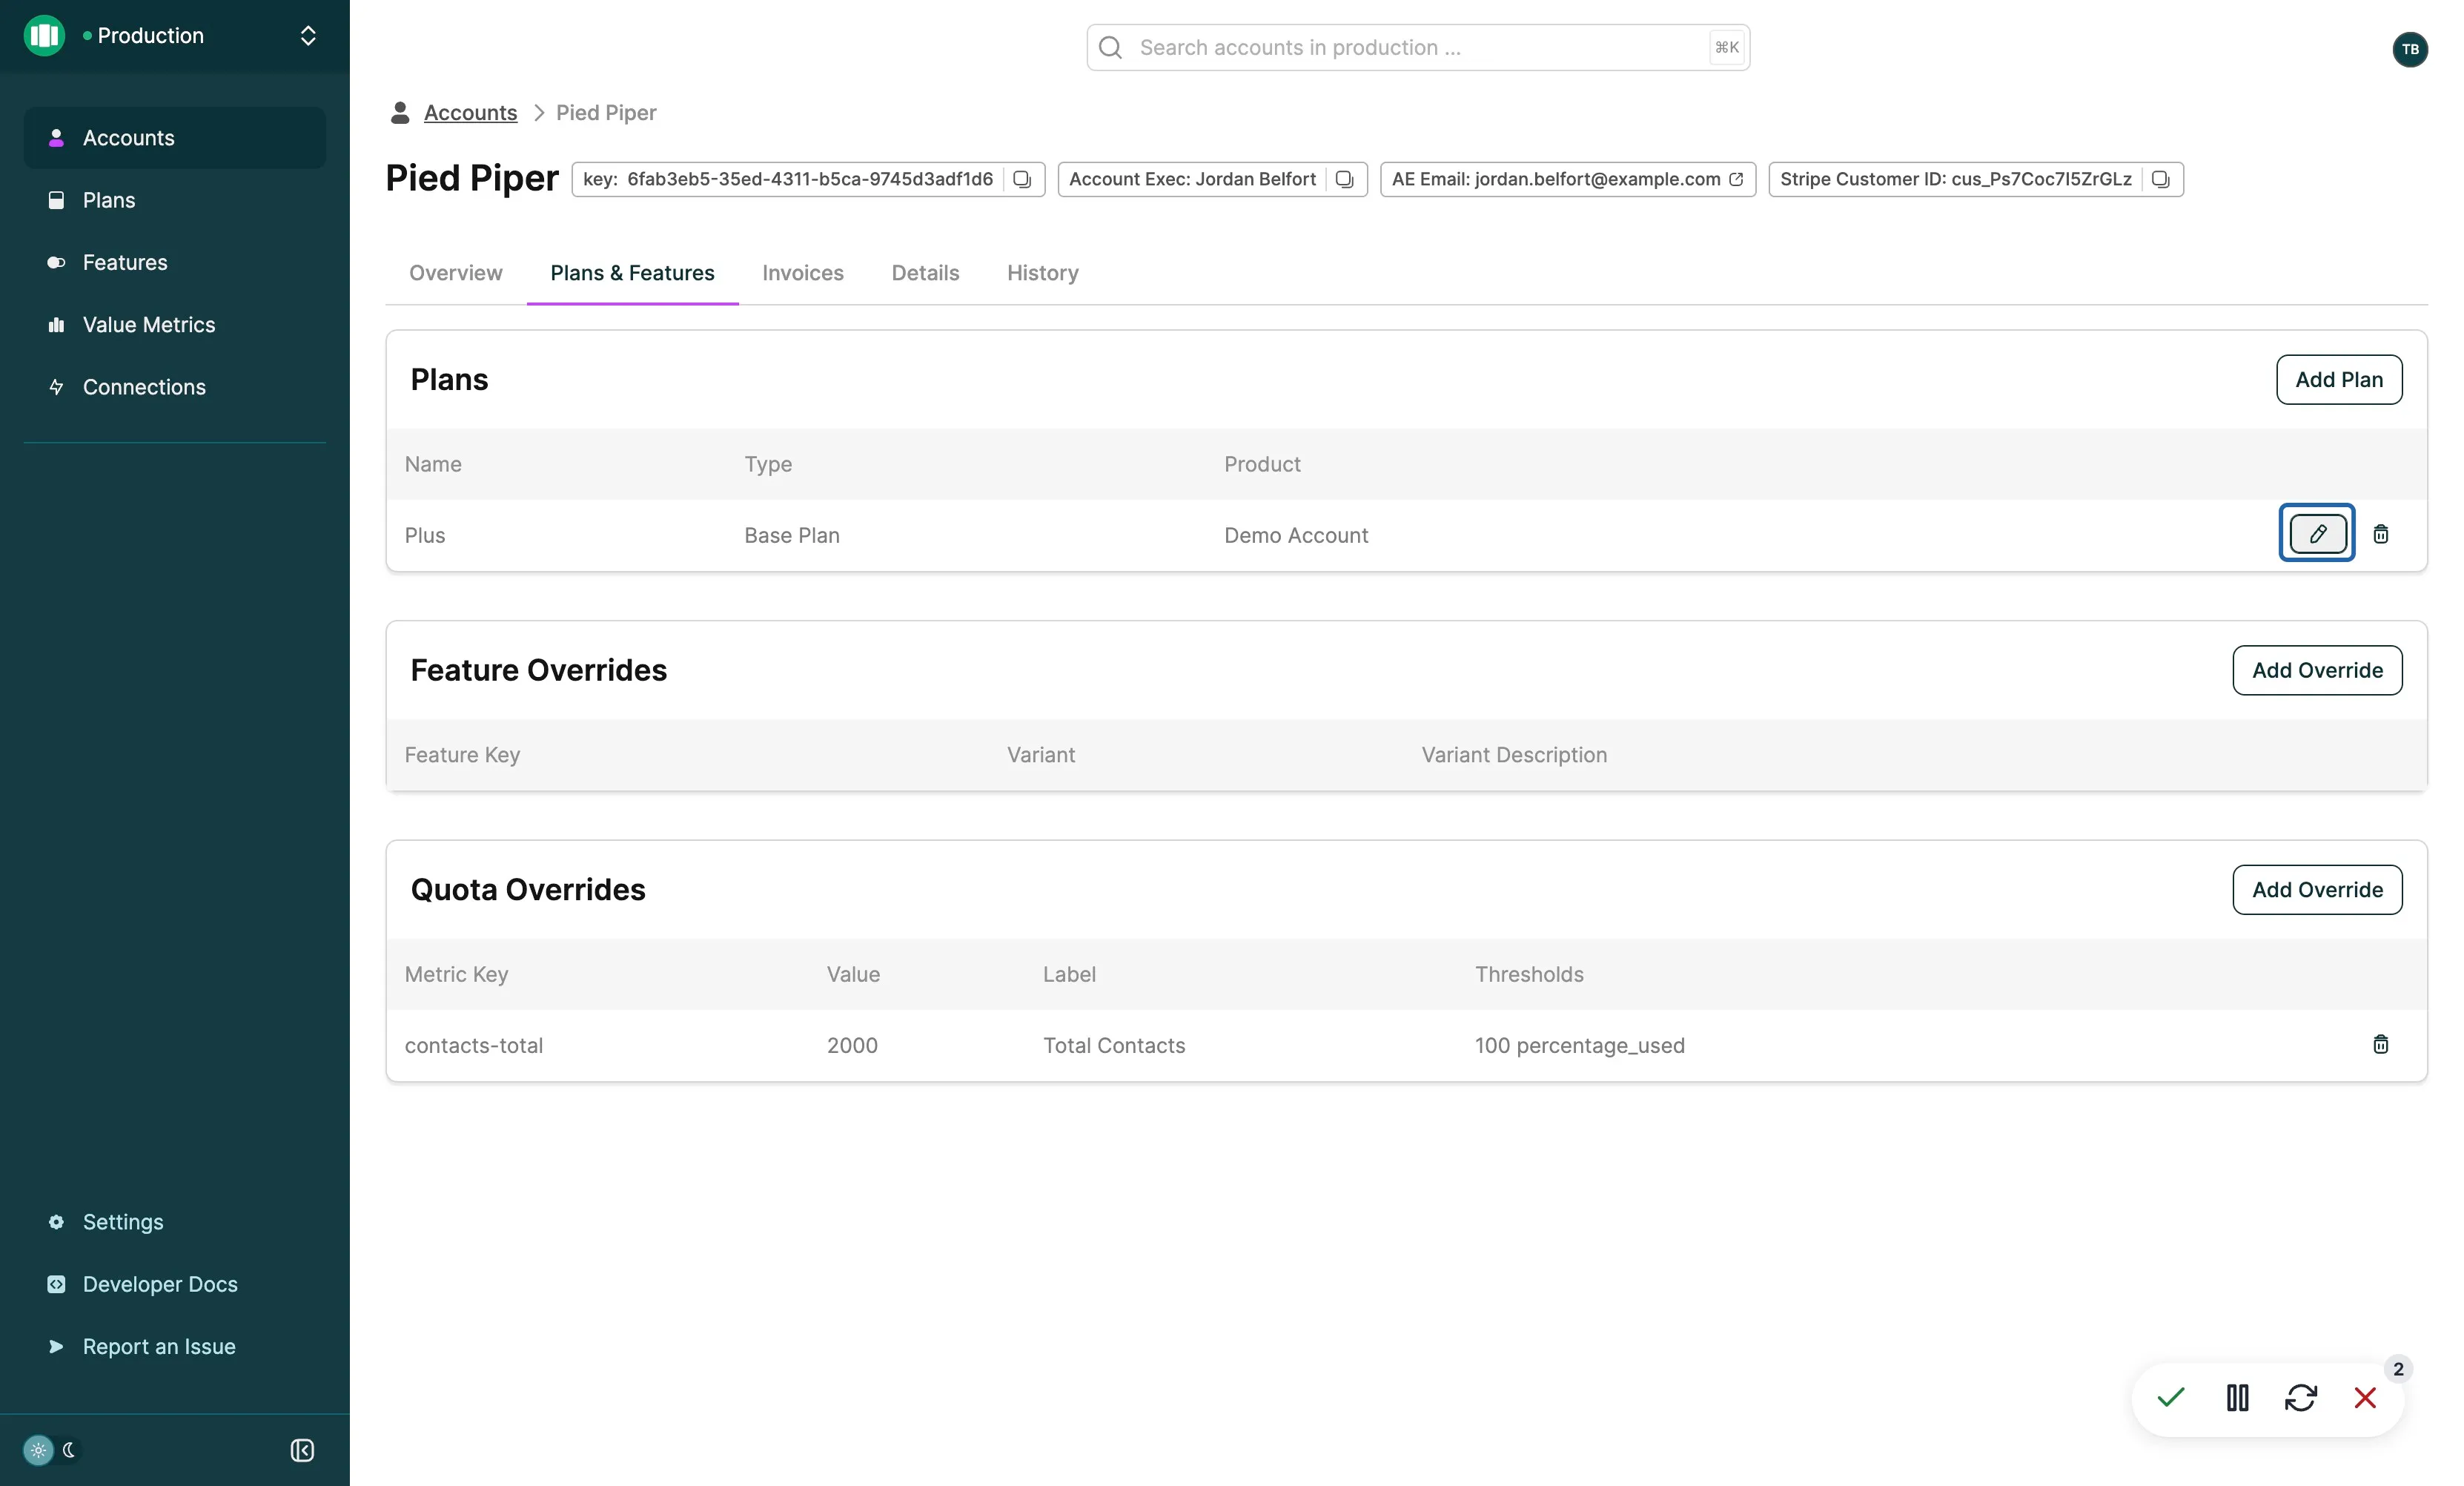Screen dimensions: 2464x1486
Task: View the History tab
Action: pos(1043,273)
